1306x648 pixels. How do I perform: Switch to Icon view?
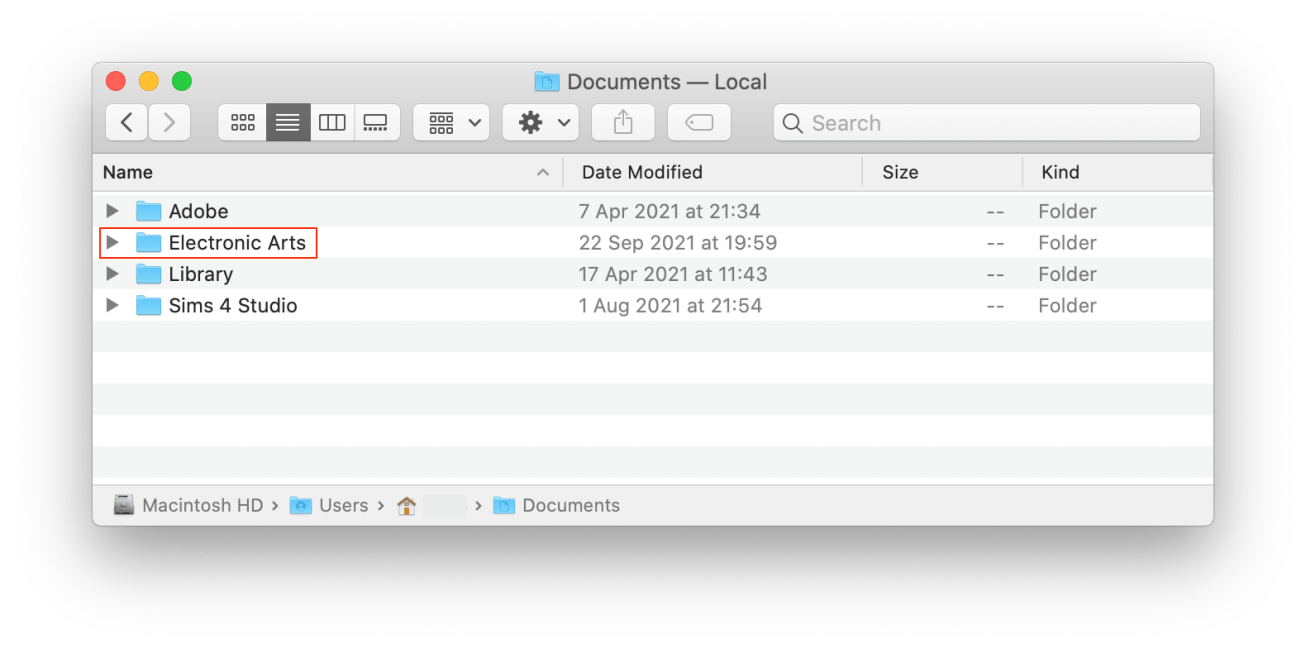coord(242,122)
